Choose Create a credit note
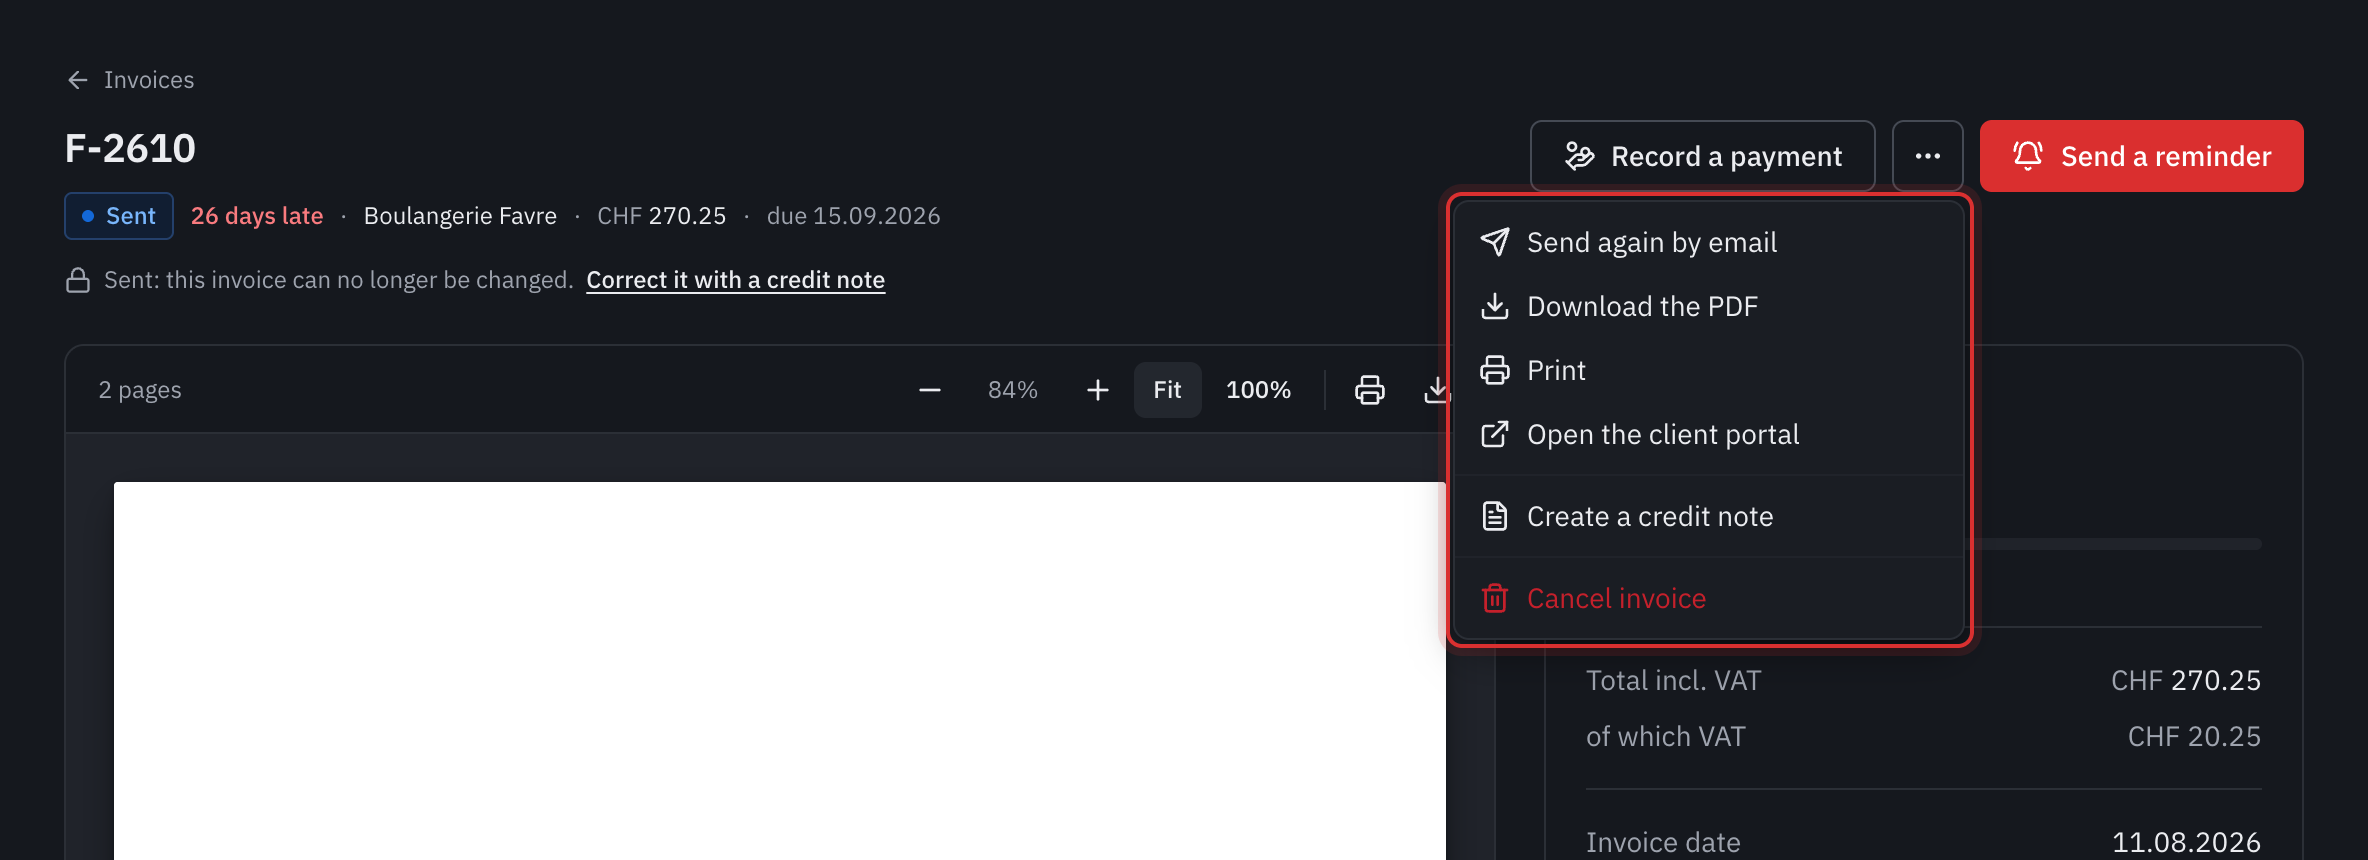The image size is (2368, 860). (1709, 516)
